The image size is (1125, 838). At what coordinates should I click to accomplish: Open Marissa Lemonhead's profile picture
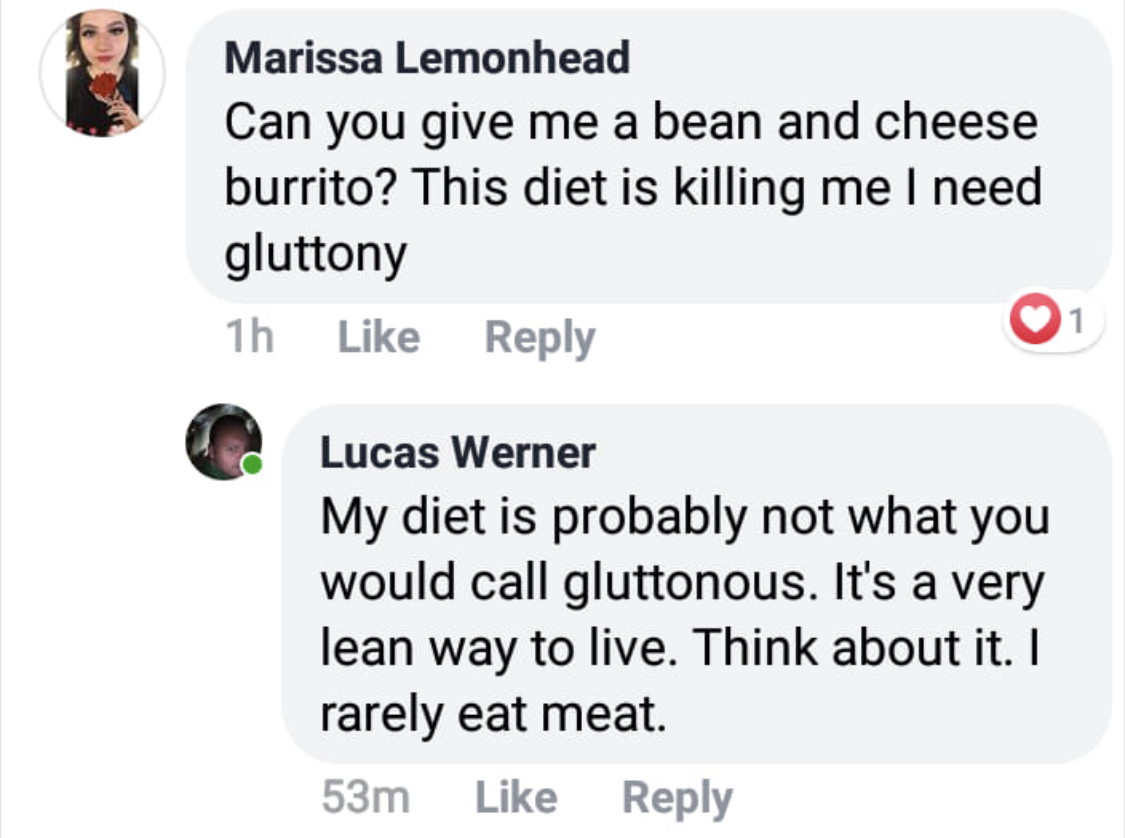[102, 72]
